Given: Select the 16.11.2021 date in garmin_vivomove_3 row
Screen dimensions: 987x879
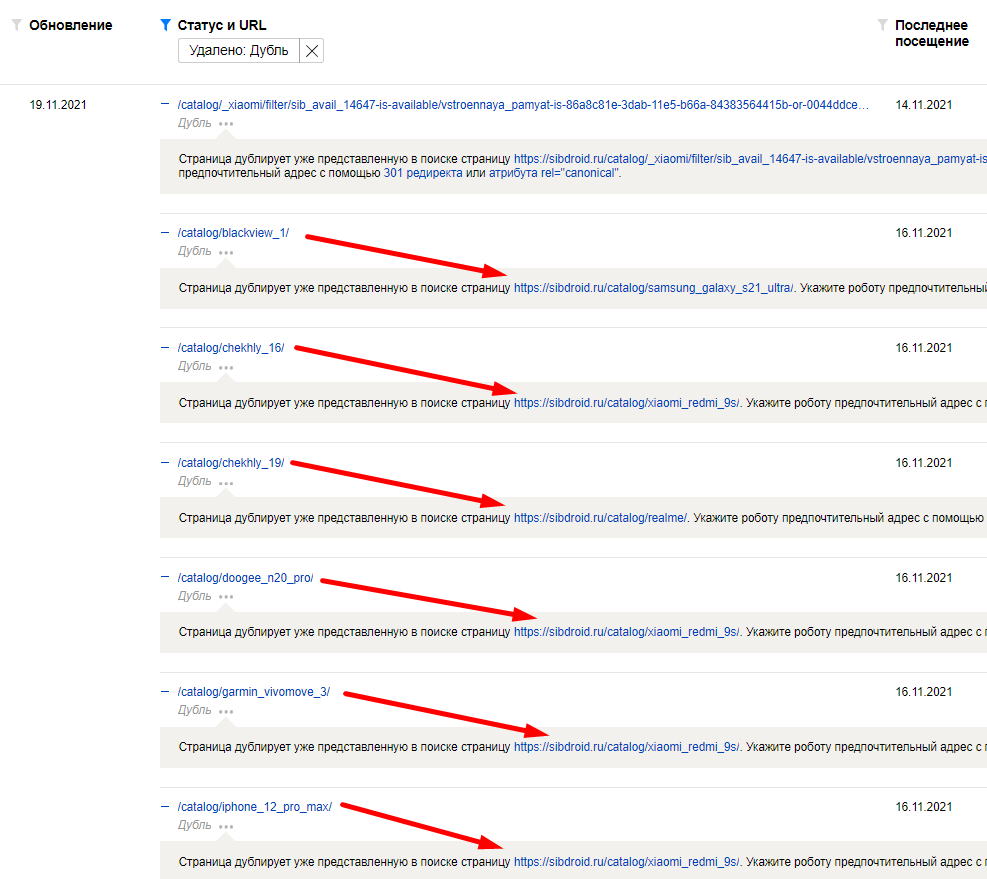Looking at the screenshot, I should point(924,692).
